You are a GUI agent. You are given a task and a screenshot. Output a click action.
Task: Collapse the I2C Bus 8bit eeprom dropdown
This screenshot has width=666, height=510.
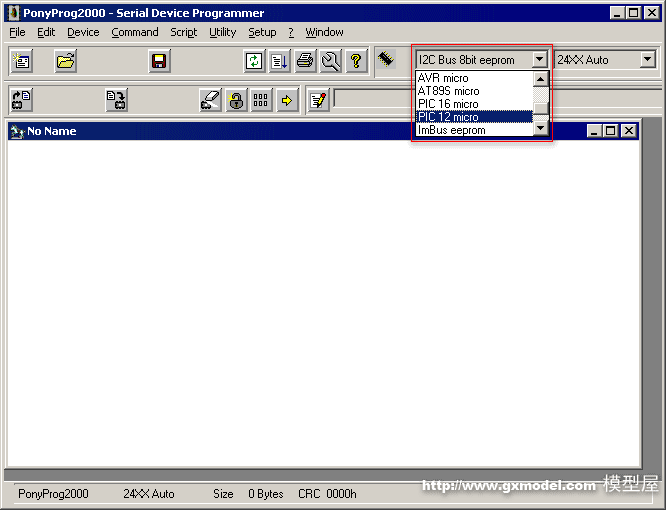click(x=540, y=60)
